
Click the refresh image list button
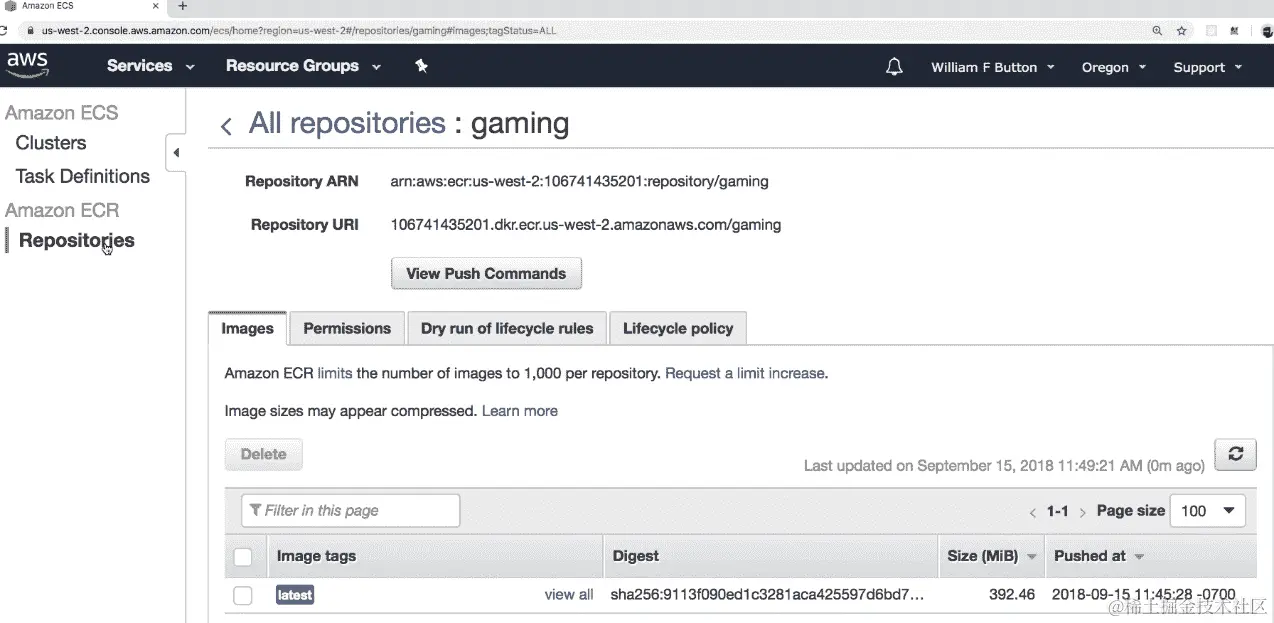pyautogui.click(x=1235, y=453)
